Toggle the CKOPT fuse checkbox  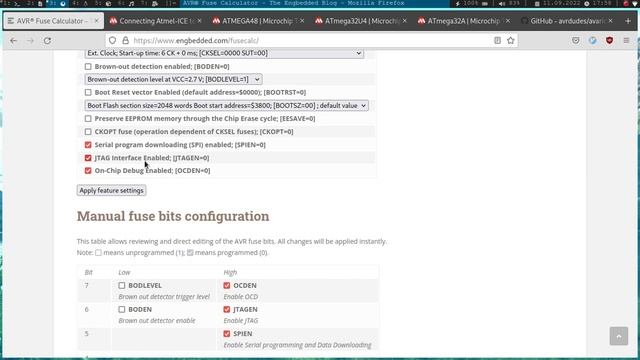pos(88,132)
